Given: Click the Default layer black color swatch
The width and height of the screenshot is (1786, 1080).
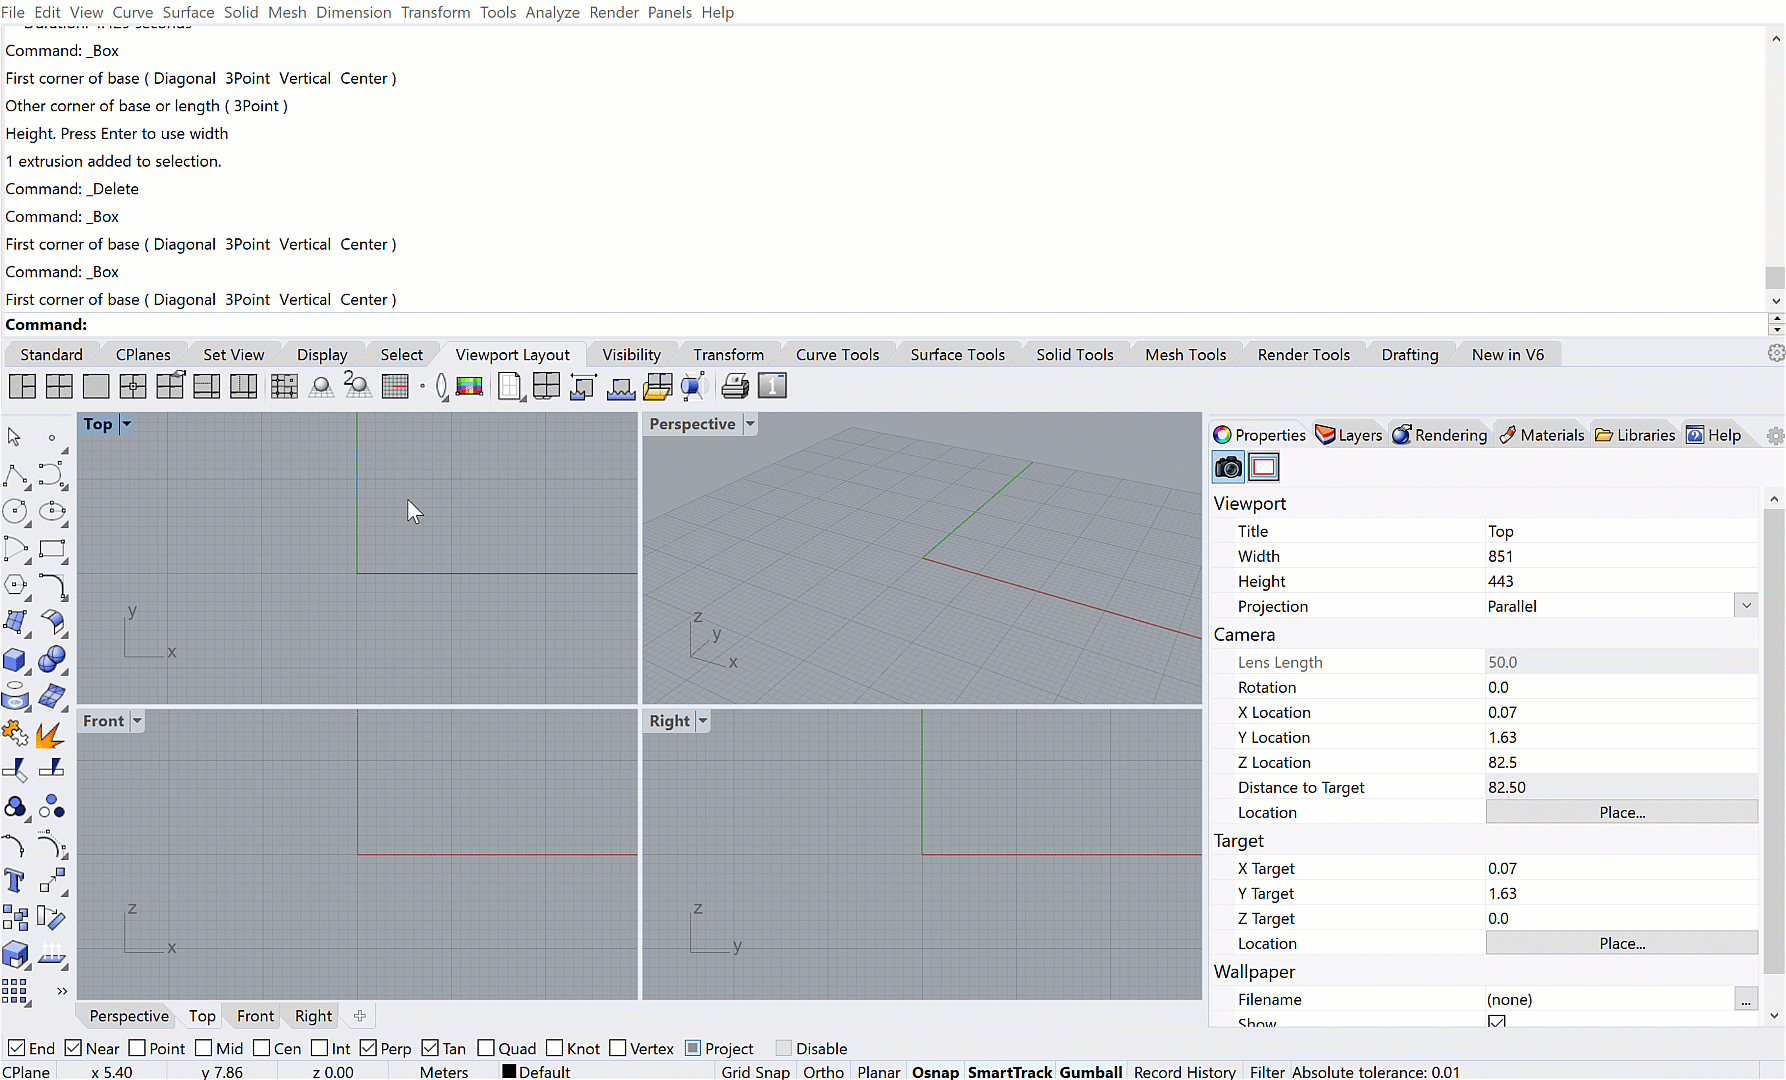Looking at the screenshot, I should [509, 1071].
